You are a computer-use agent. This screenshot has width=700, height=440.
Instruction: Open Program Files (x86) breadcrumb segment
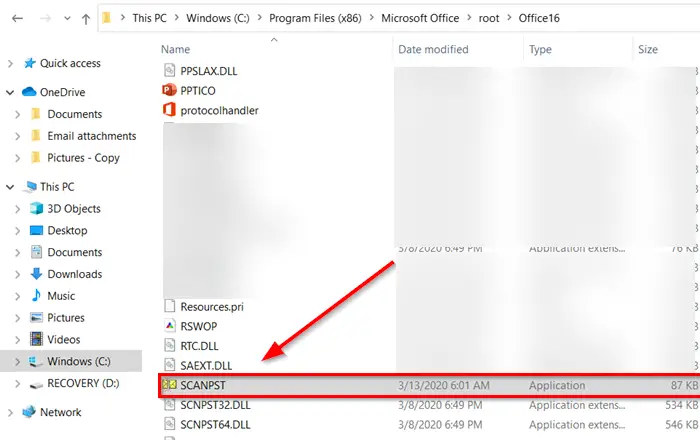click(x=315, y=18)
